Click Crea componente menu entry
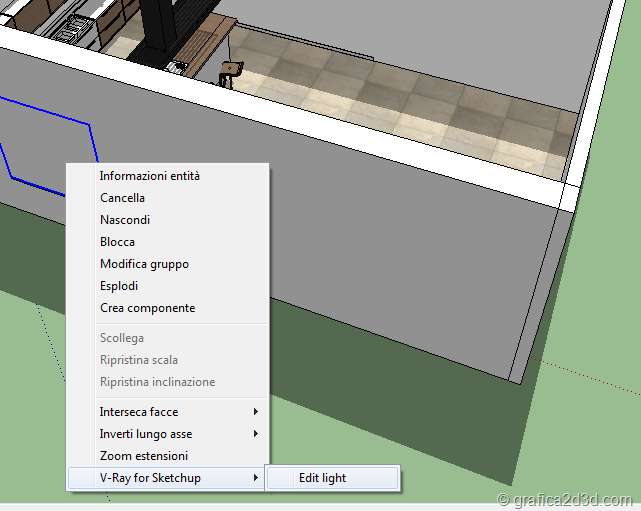The height and width of the screenshot is (511, 641). coord(147,308)
